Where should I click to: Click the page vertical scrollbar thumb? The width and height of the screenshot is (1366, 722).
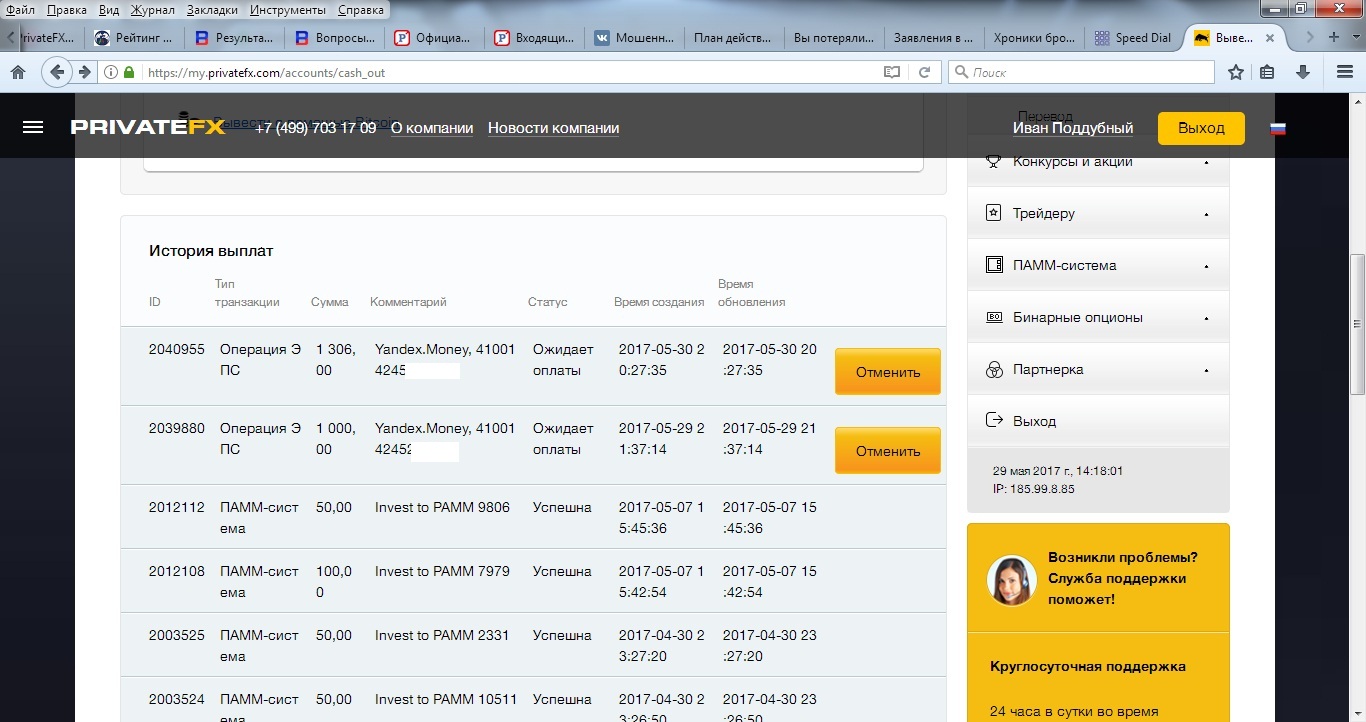point(1357,325)
